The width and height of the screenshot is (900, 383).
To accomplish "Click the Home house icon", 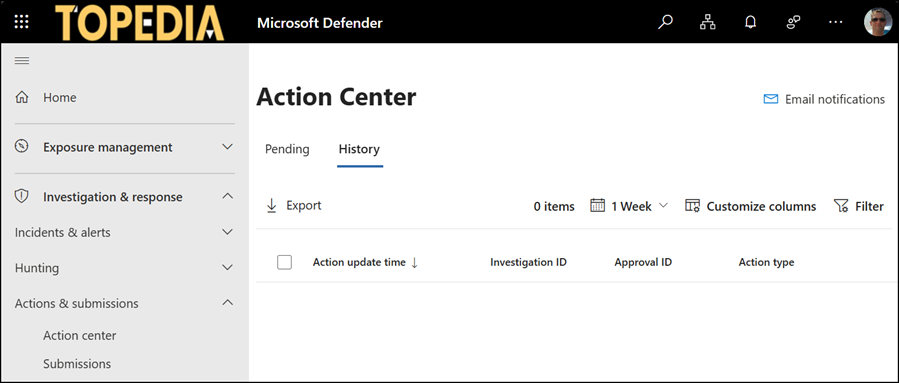I will [22, 97].
